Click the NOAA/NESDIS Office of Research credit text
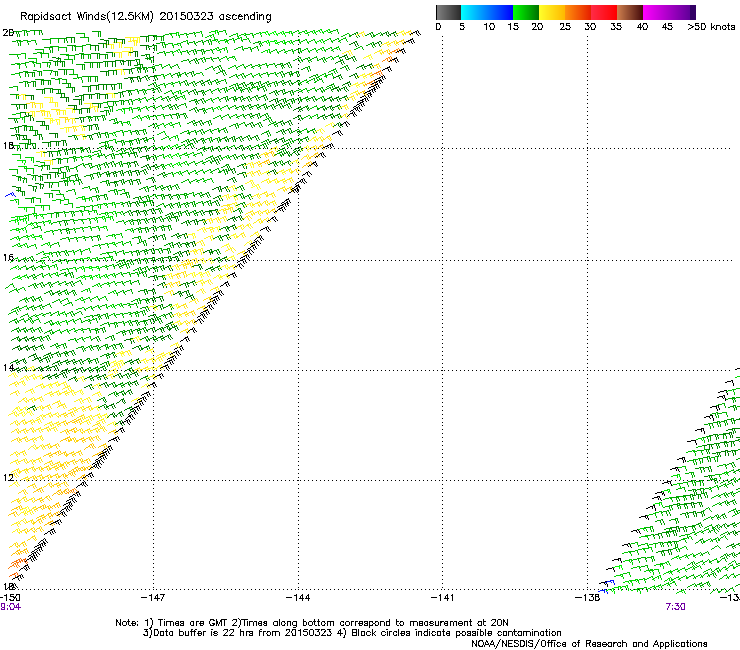The width and height of the screenshot is (740, 650). [x=589, y=644]
